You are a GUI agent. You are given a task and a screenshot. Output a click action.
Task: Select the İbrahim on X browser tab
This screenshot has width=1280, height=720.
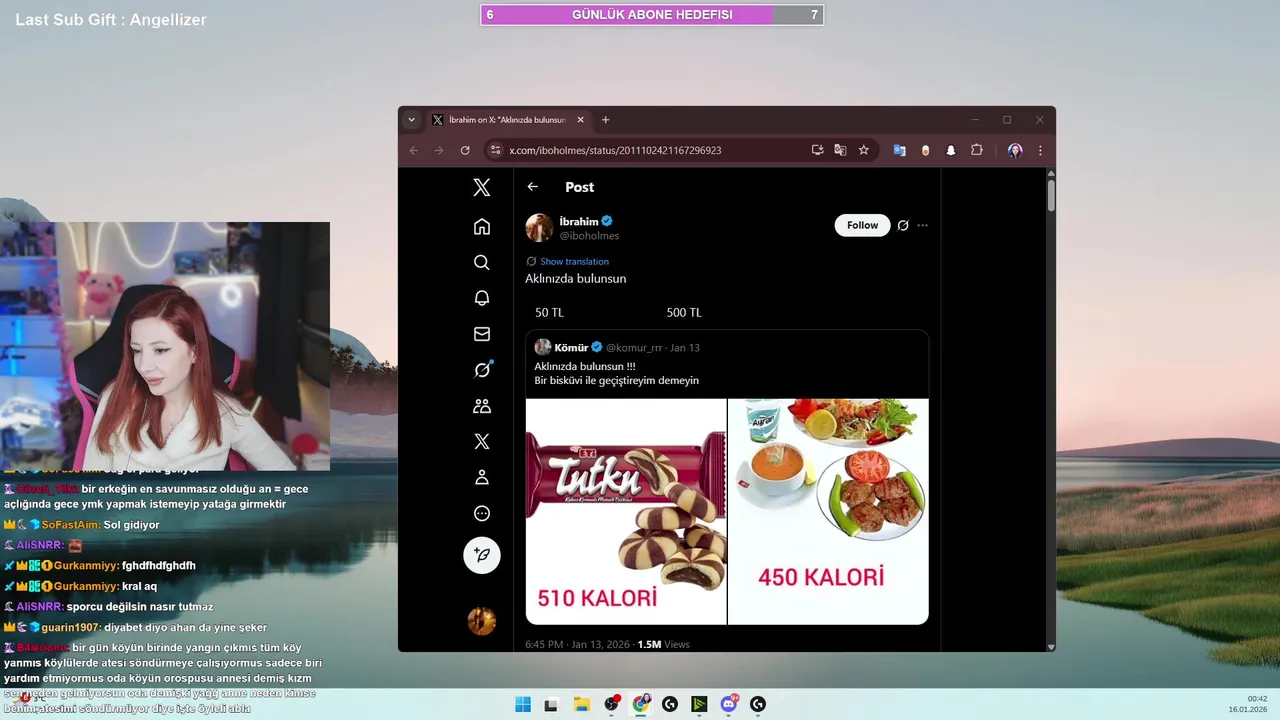pos(508,120)
